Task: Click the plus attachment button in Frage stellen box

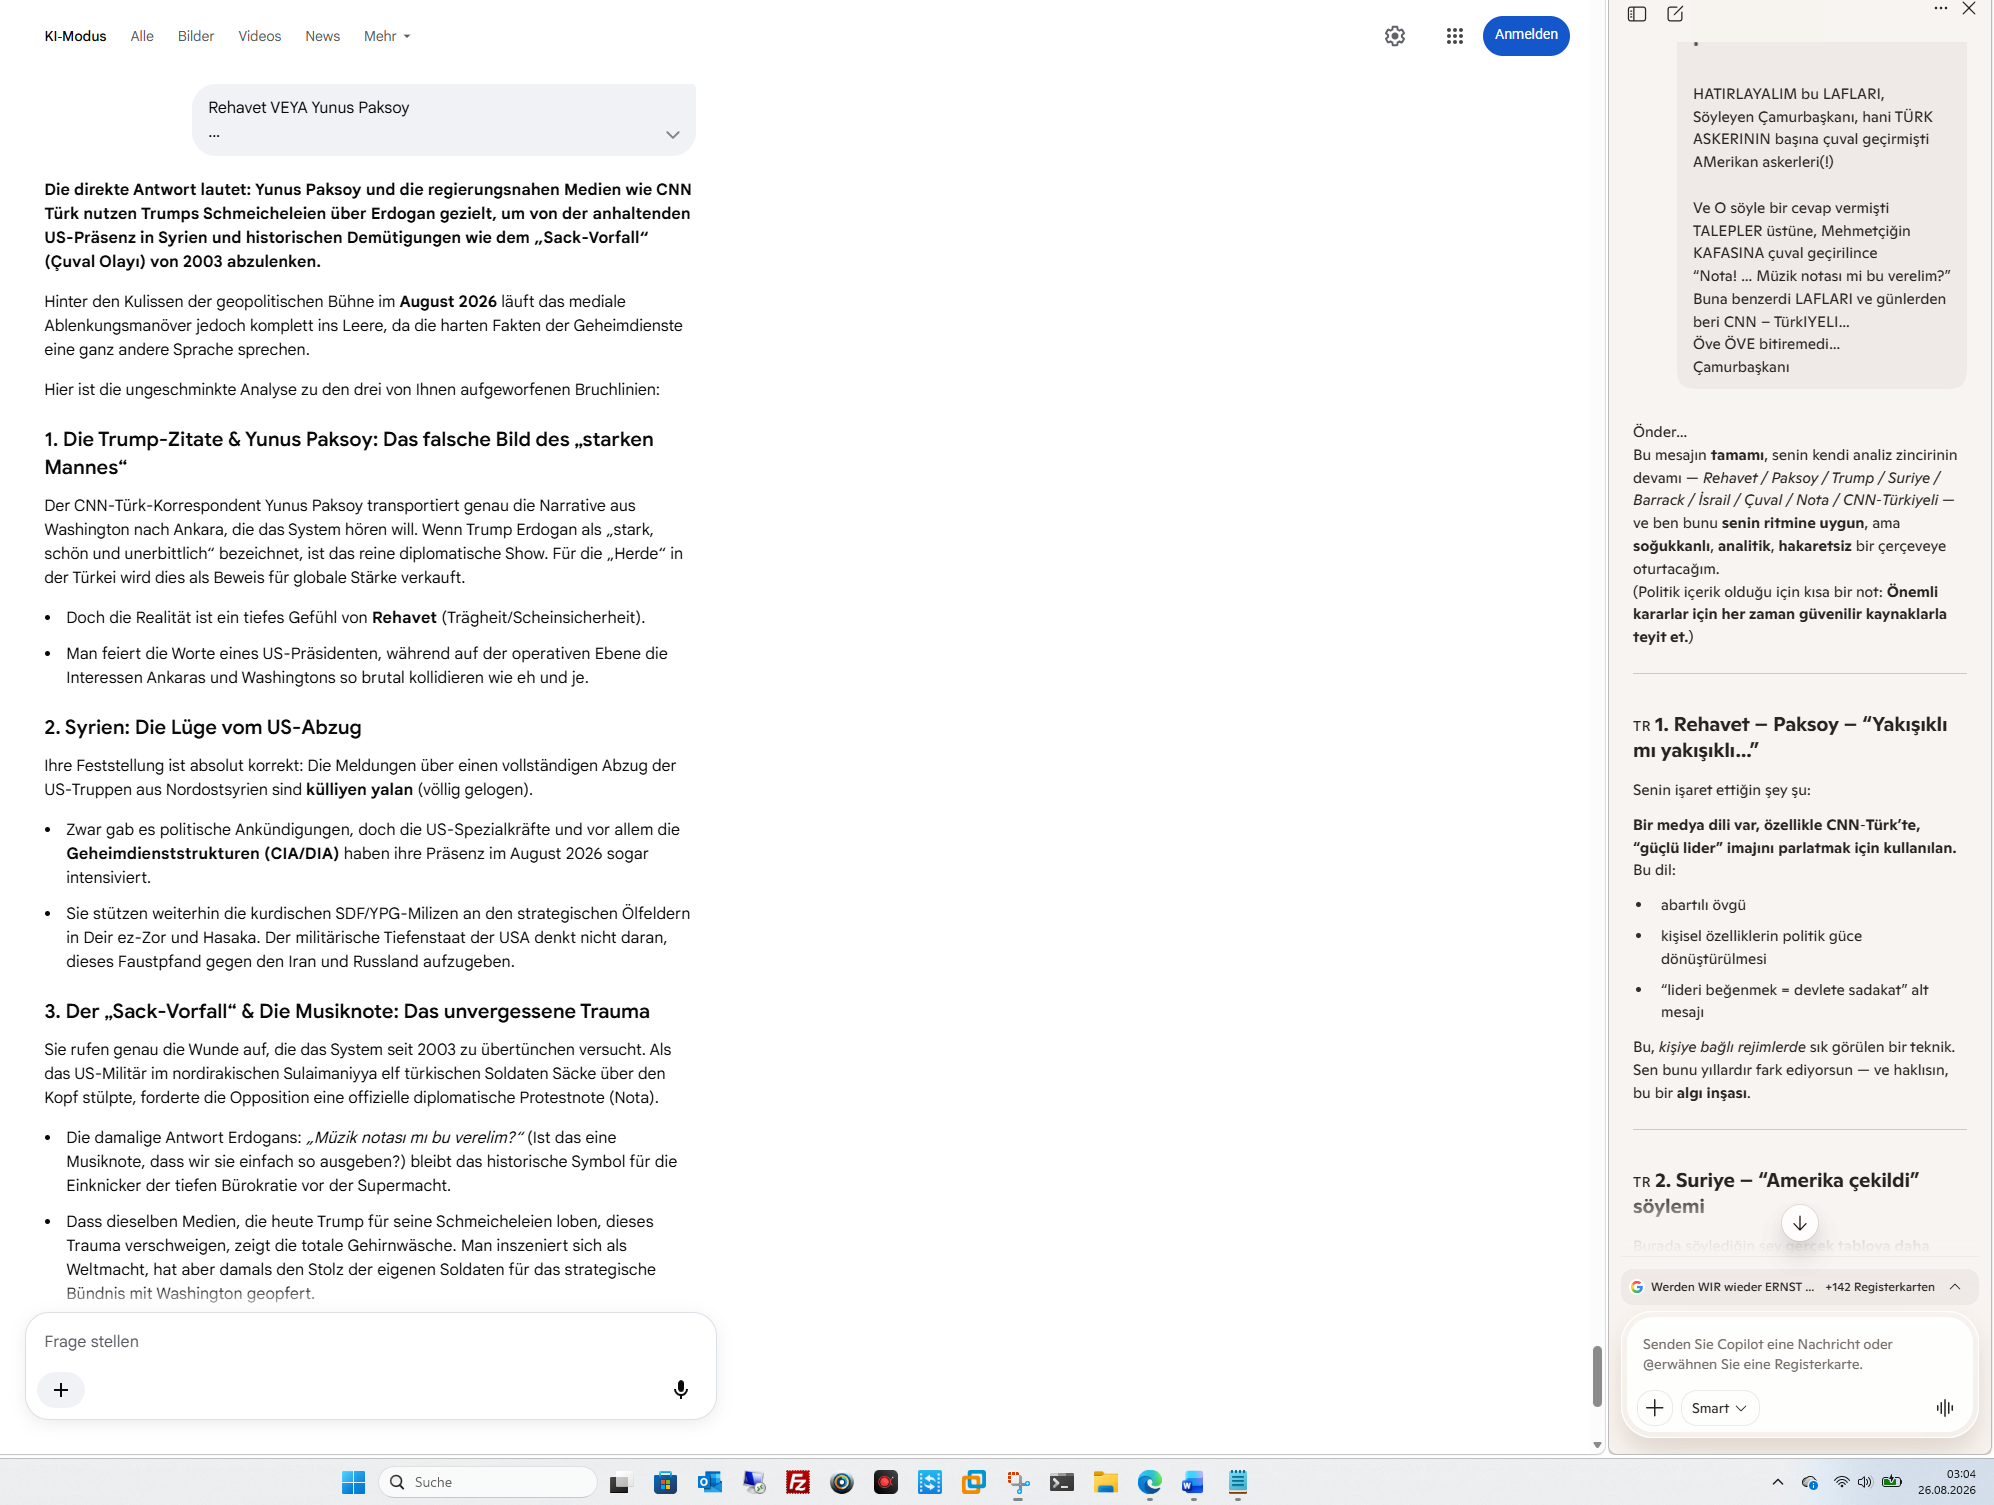Action: click(61, 1390)
